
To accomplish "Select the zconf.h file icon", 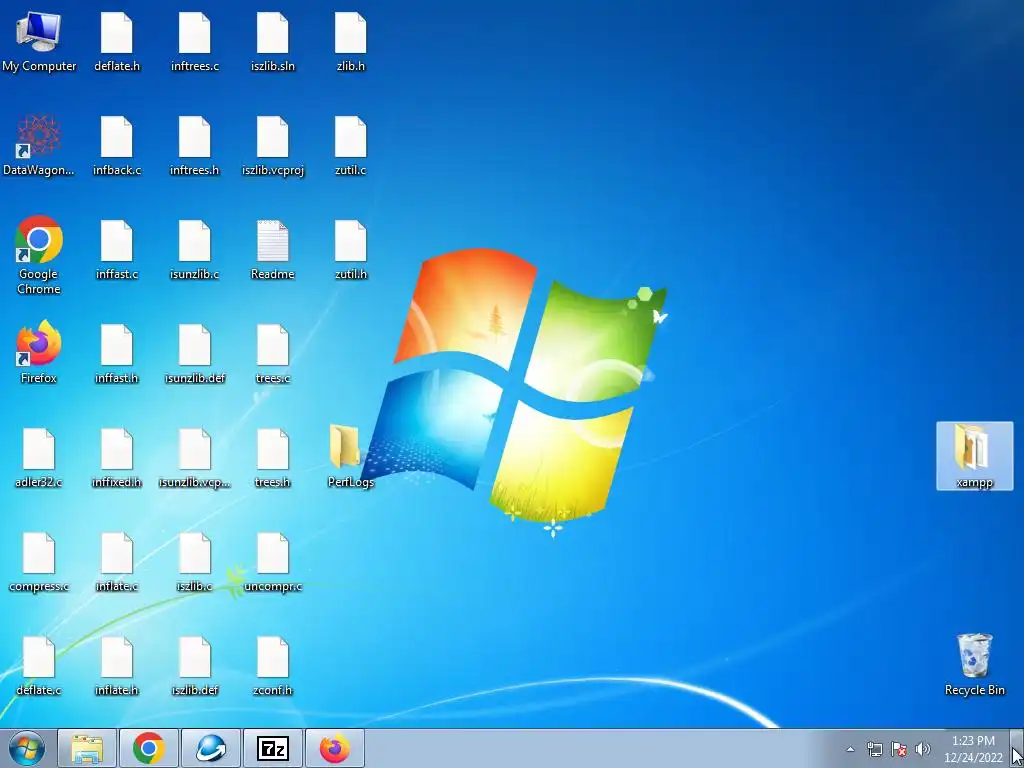I will (x=272, y=665).
